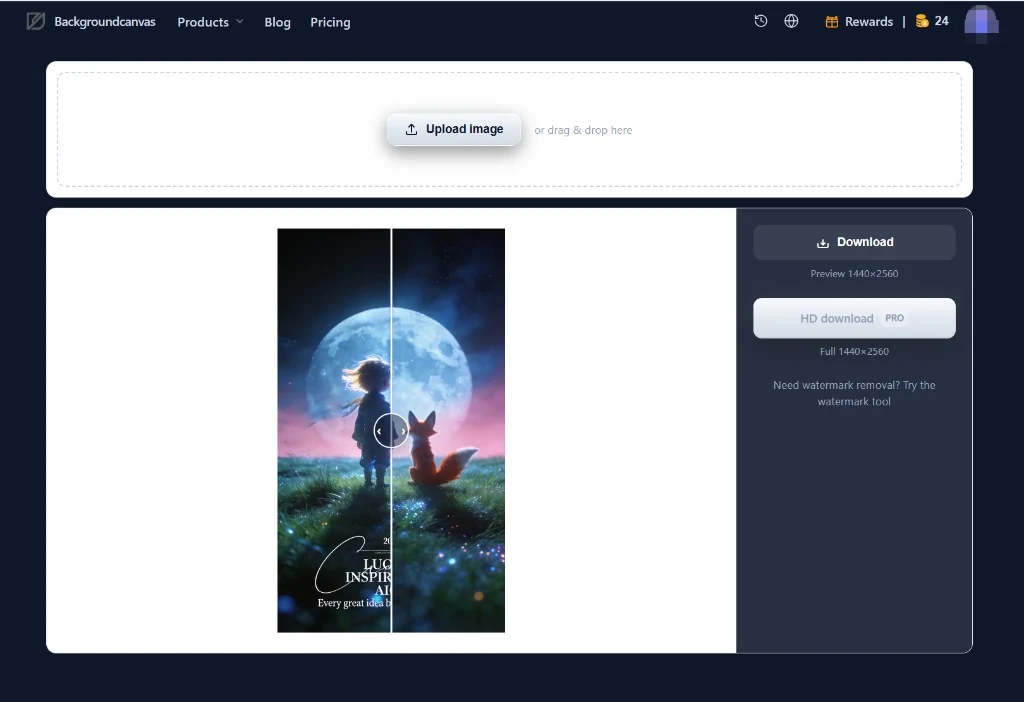Click the Download button
The height and width of the screenshot is (702, 1024).
(854, 242)
